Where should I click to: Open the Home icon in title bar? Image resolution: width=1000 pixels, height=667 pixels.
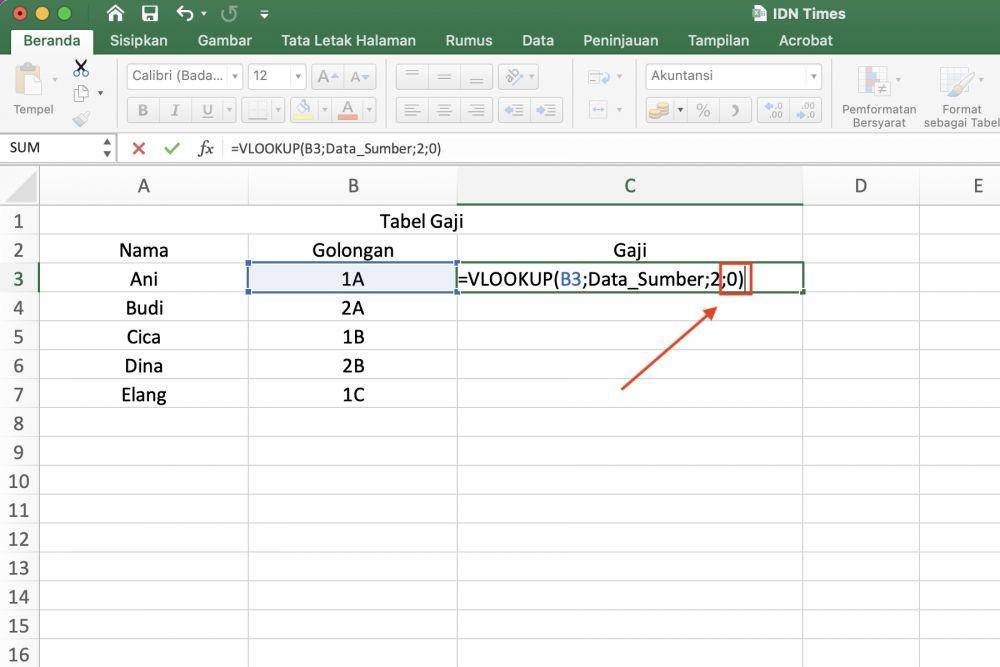click(115, 13)
